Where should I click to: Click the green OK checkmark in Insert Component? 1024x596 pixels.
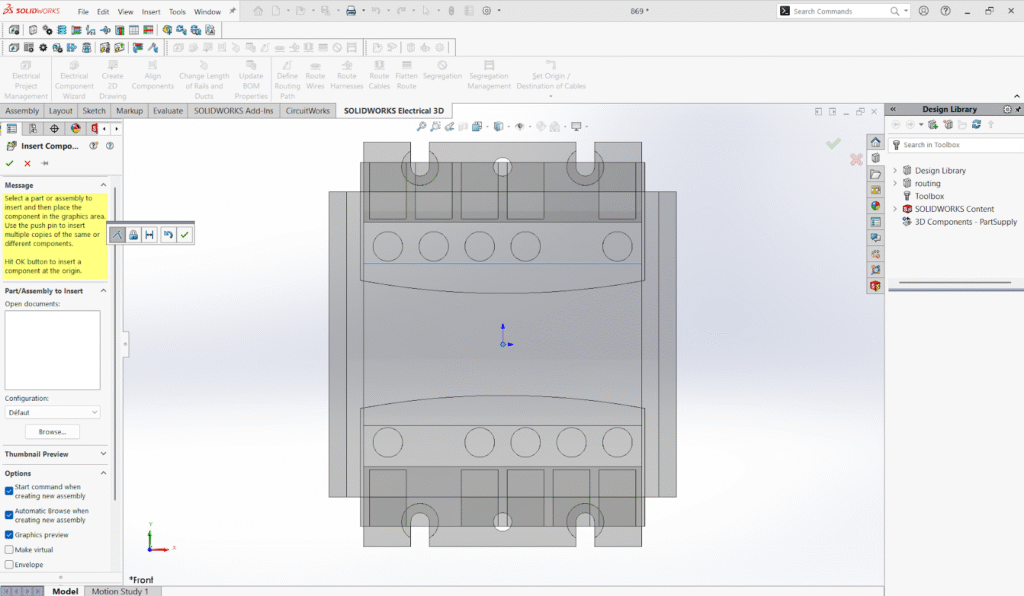10,163
